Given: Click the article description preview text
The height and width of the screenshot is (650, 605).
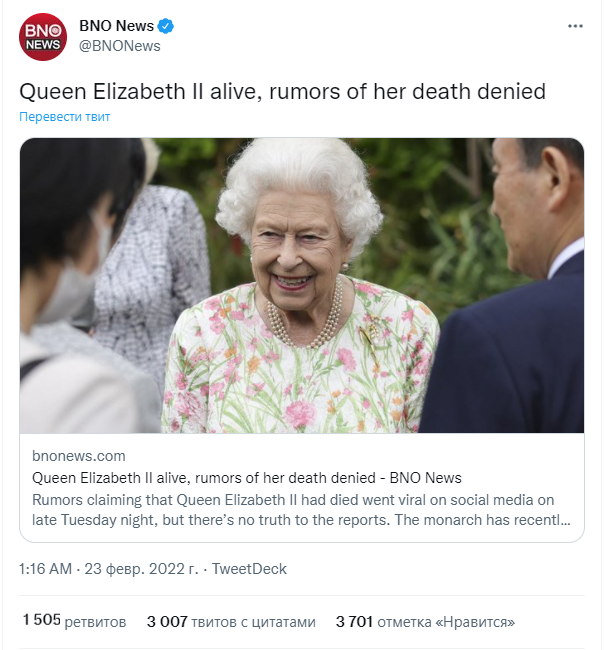Looking at the screenshot, I should [x=301, y=510].
